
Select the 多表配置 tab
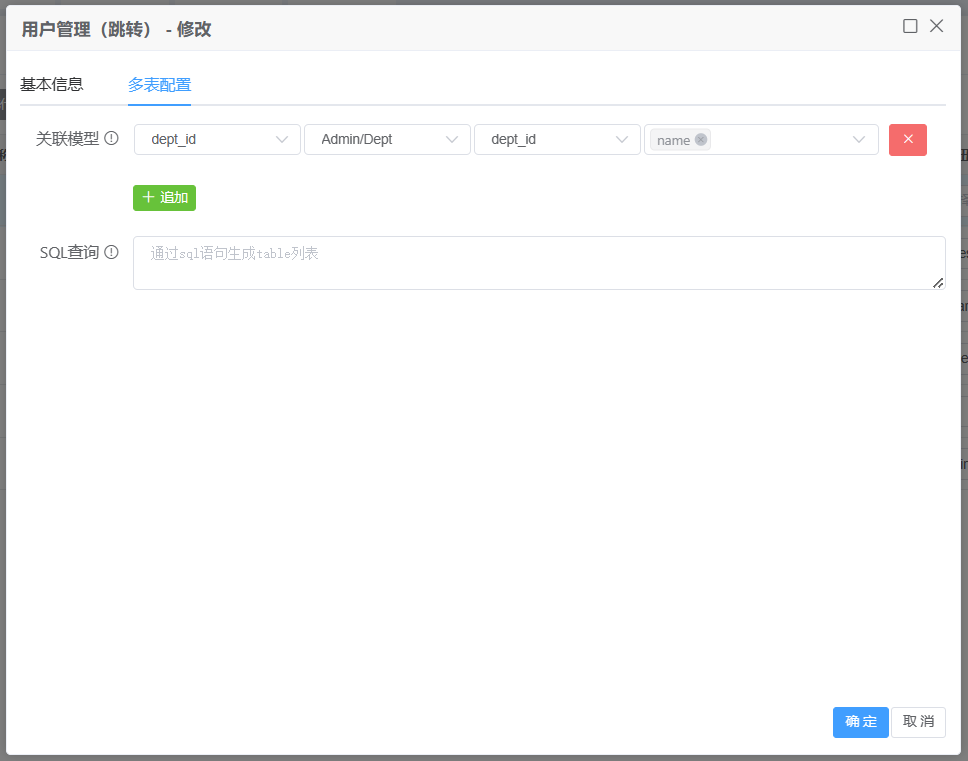pyautogui.click(x=159, y=85)
